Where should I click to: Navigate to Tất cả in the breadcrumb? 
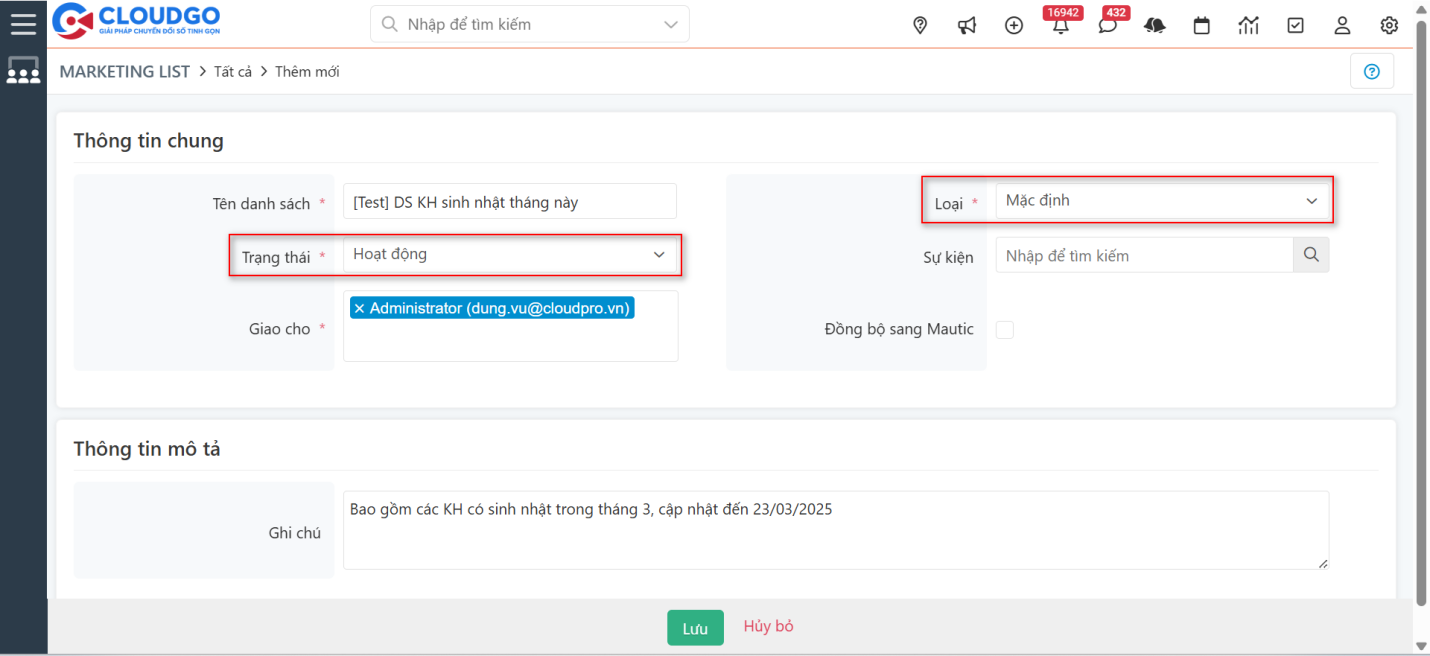pos(232,71)
